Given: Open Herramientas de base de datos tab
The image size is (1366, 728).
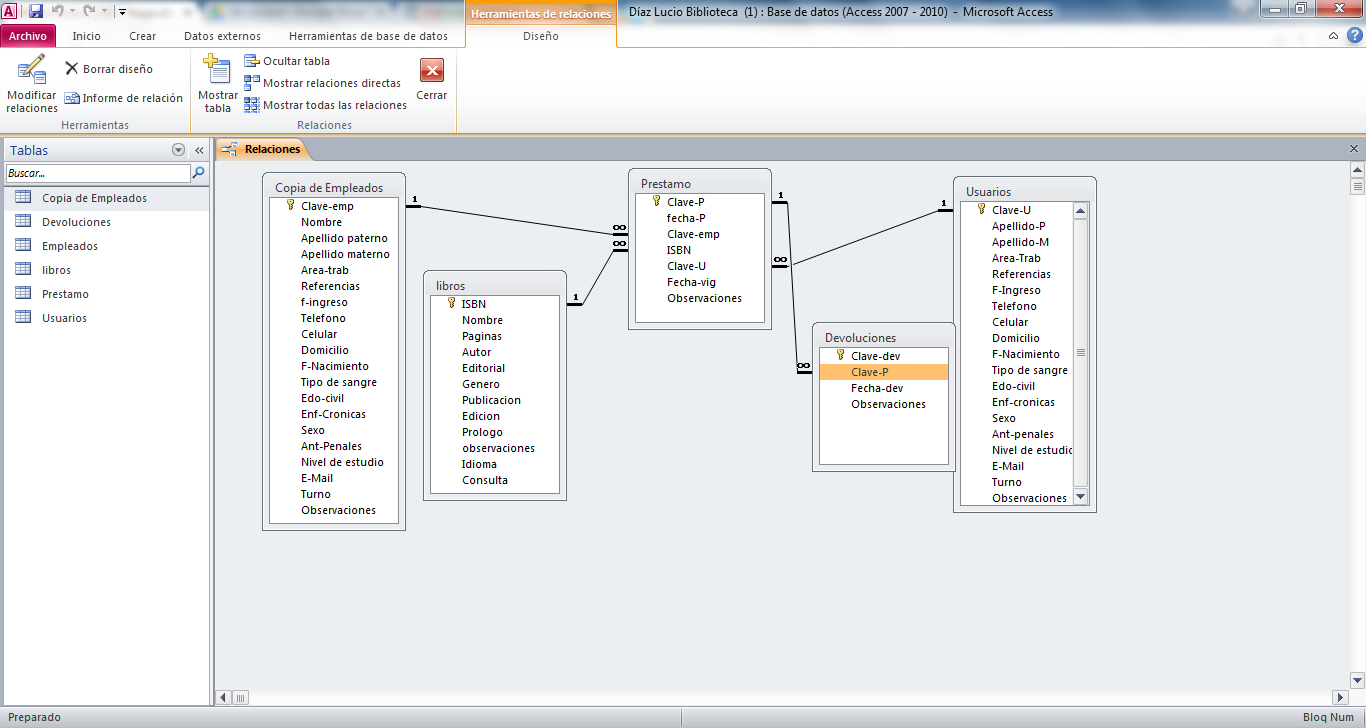Looking at the screenshot, I should pos(368,36).
